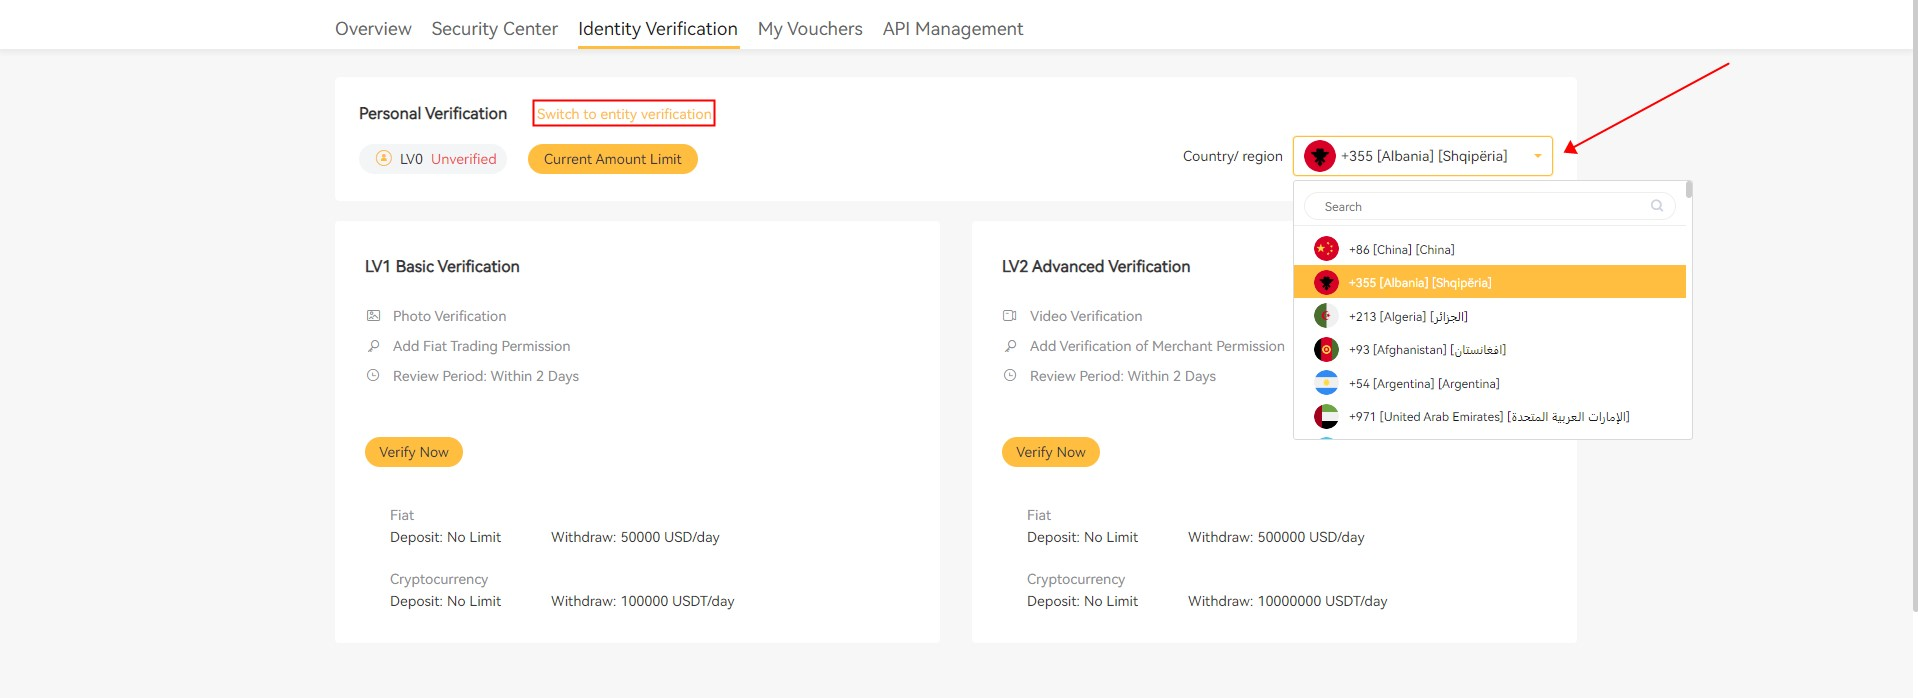
Task: Choose +54 Argentina from country list
Action: 1423,384
